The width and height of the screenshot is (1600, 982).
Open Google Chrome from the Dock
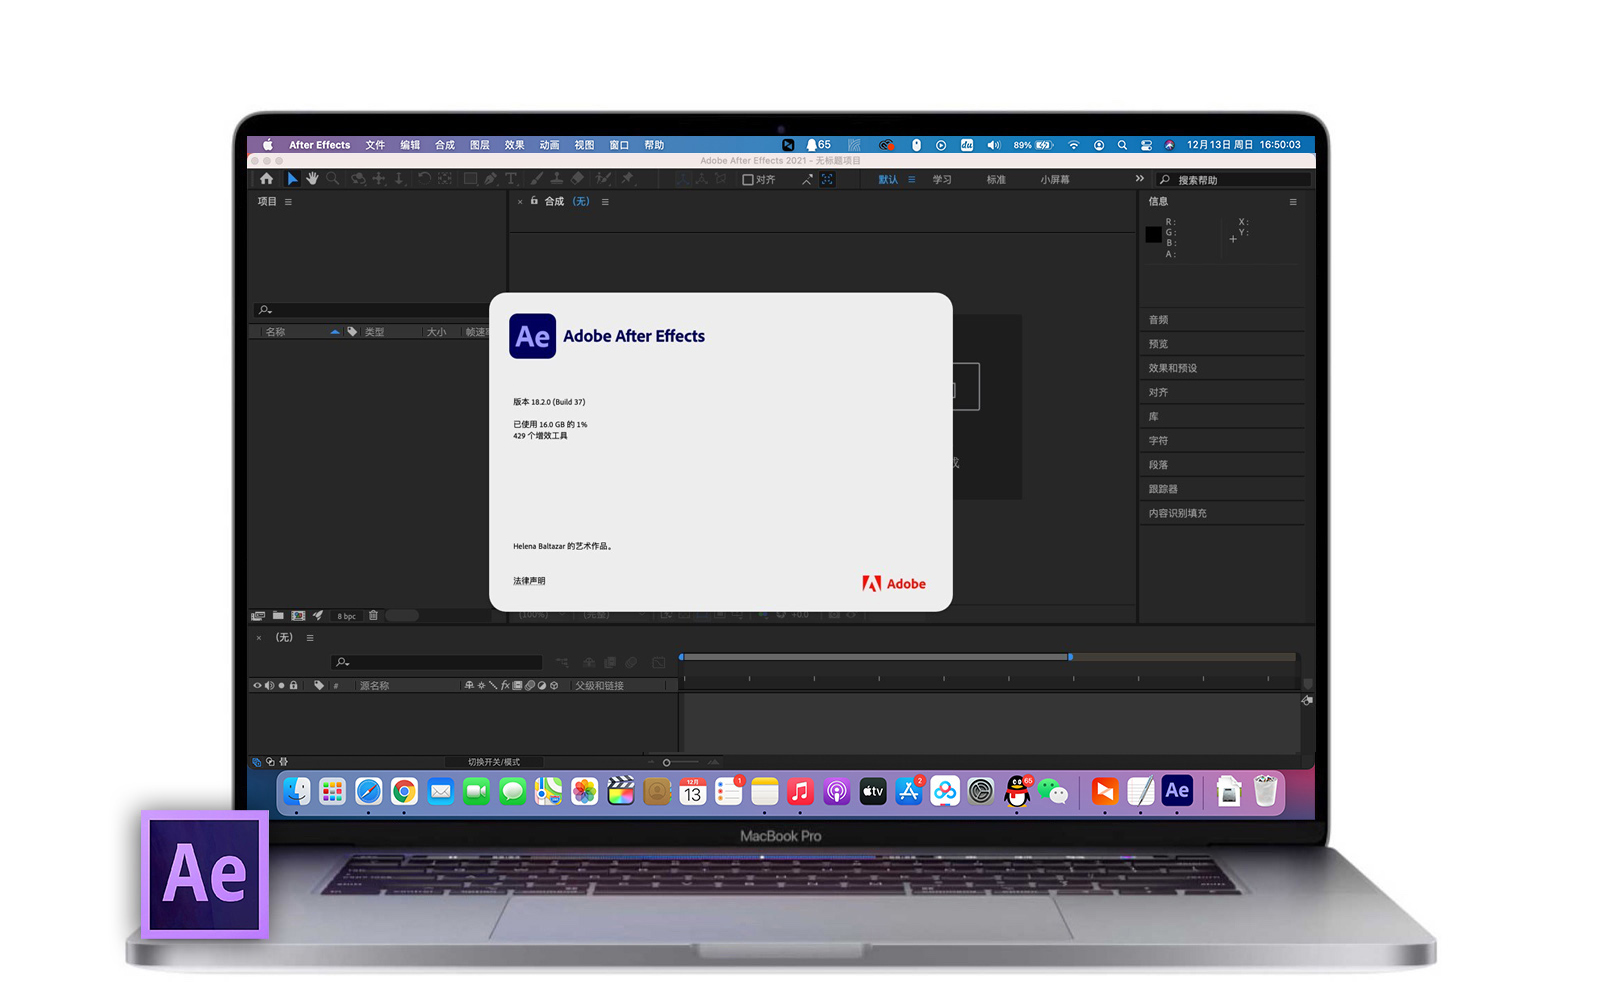[404, 792]
